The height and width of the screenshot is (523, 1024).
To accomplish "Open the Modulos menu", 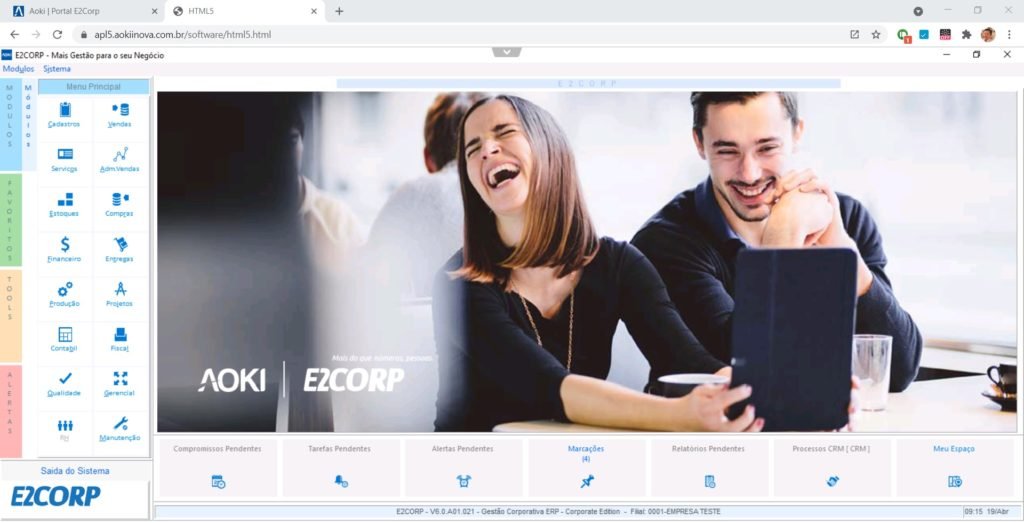I will pos(18,69).
